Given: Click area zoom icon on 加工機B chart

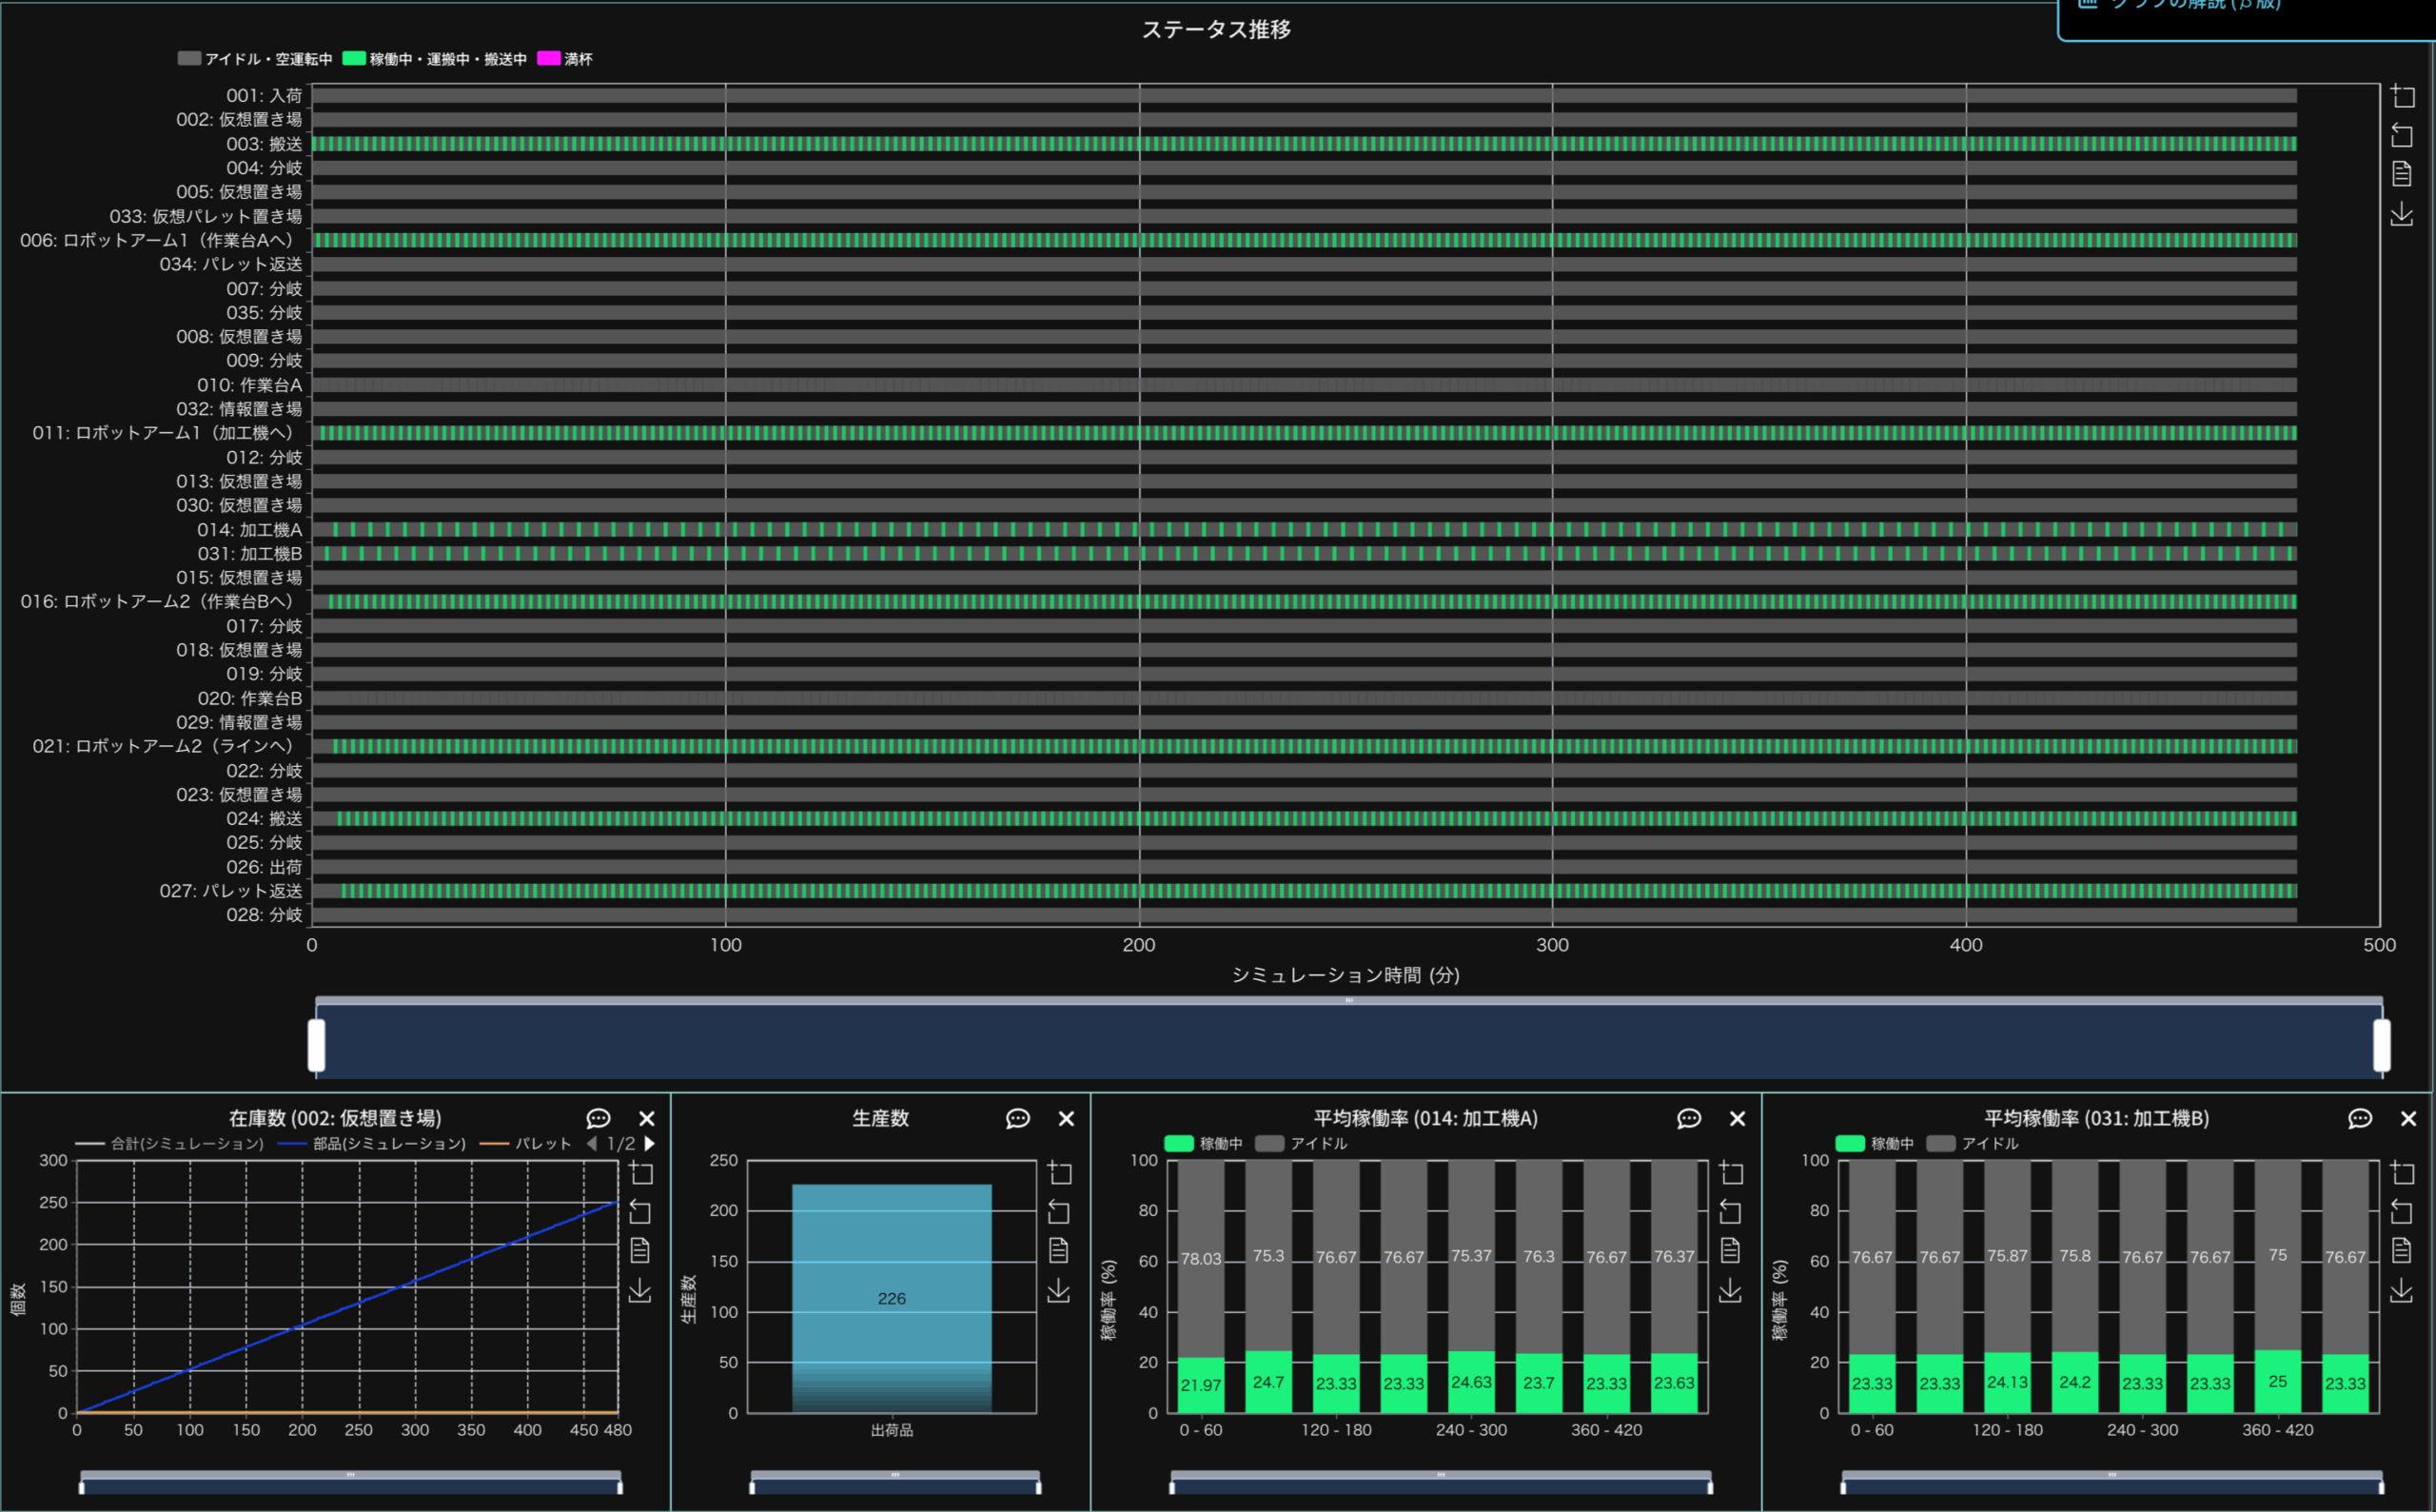Looking at the screenshot, I should 2402,1172.
